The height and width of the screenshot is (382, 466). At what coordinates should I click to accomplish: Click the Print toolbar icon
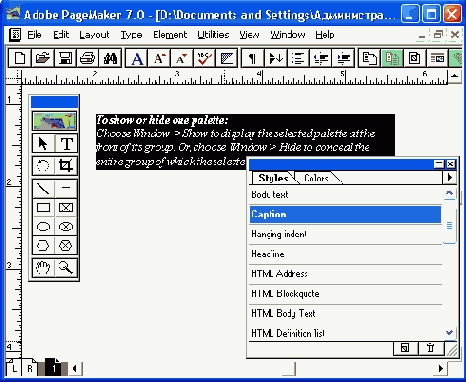tap(88, 58)
